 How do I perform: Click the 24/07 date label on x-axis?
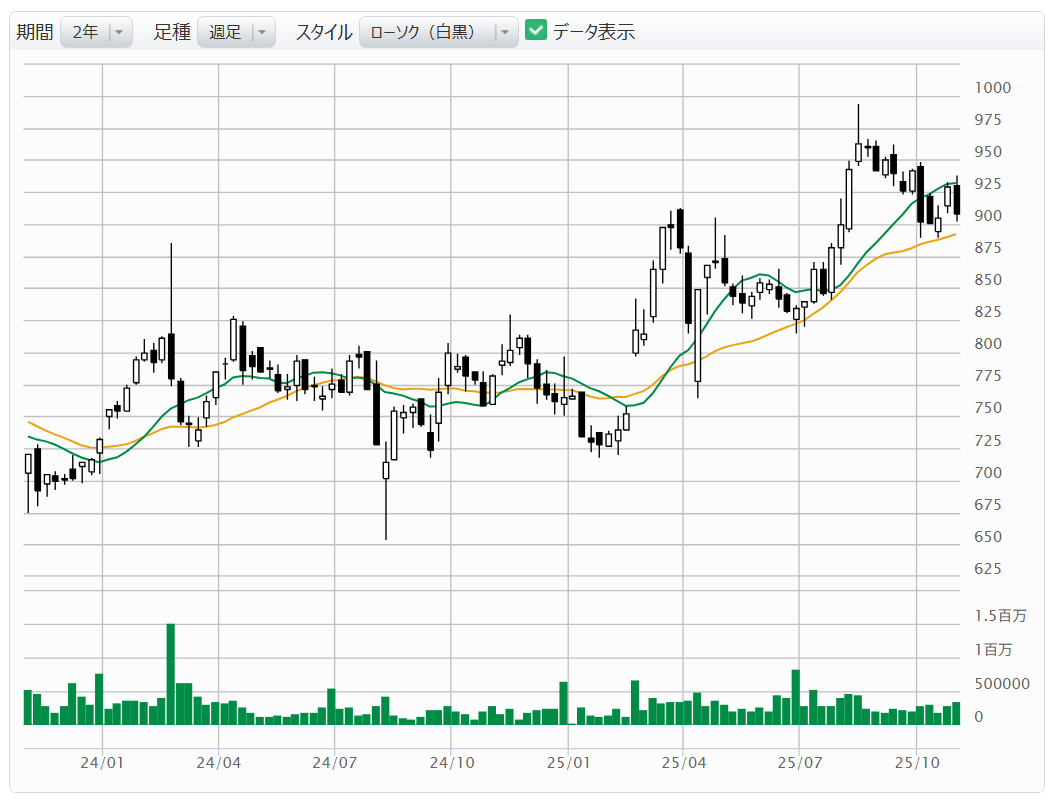pos(334,762)
